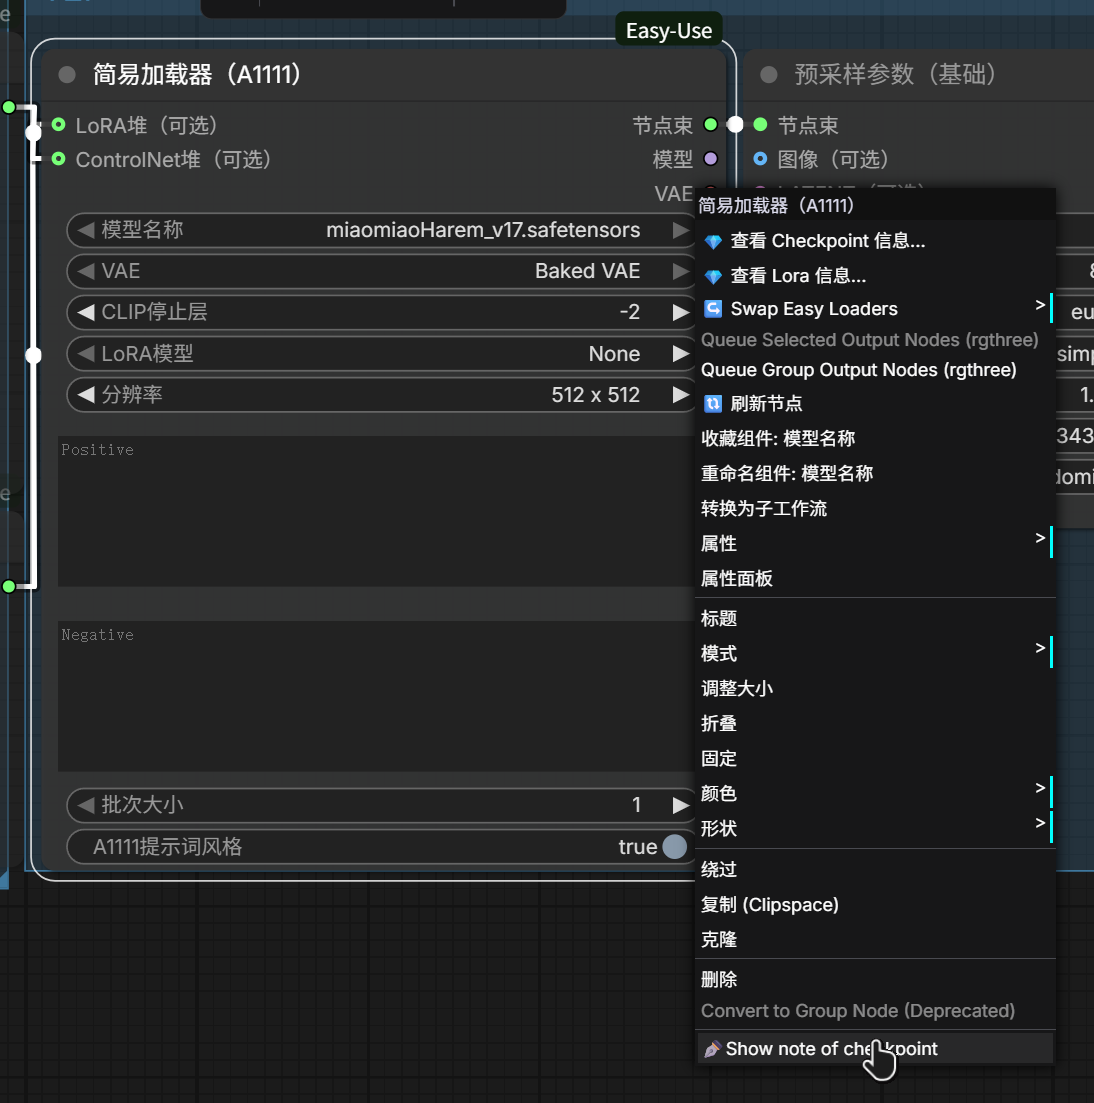The width and height of the screenshot is (1094, 1103).
Task: Click left arrow of LoRA模型 widget
Action: [86, 354]
